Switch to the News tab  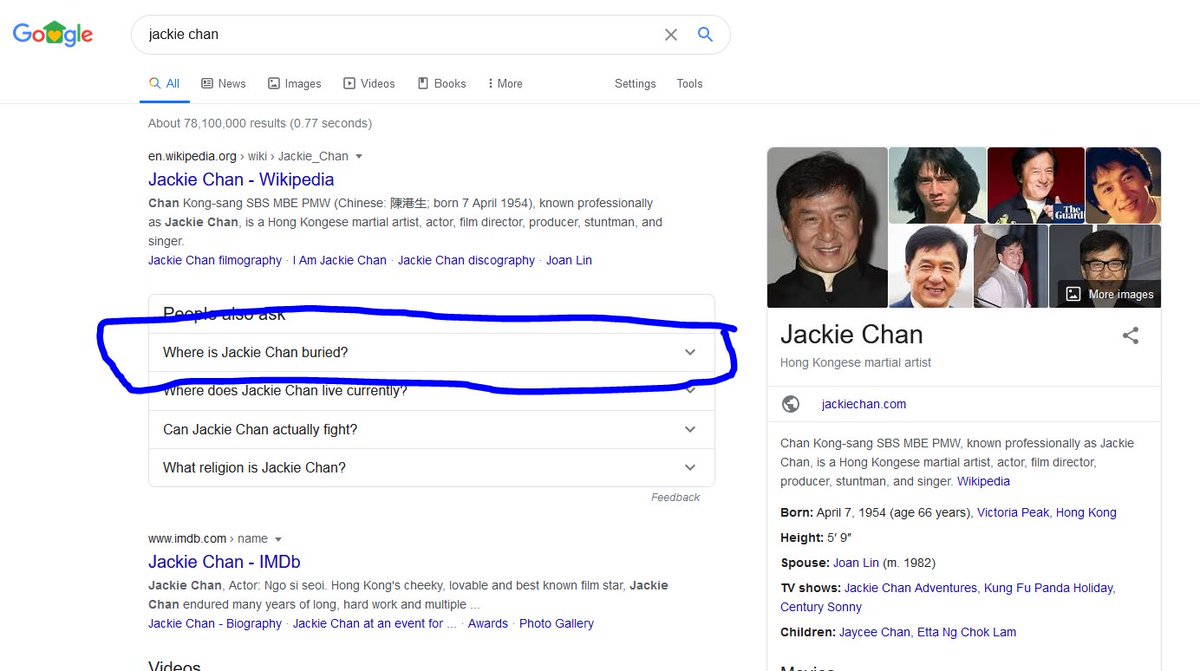[223, 84]
